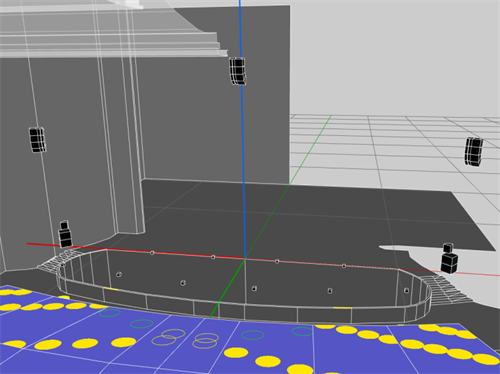This screenshot has height=374, width=500.
Task: Click the teal circle nearest the right yellow seats
Action: click(x=302, y=331)
